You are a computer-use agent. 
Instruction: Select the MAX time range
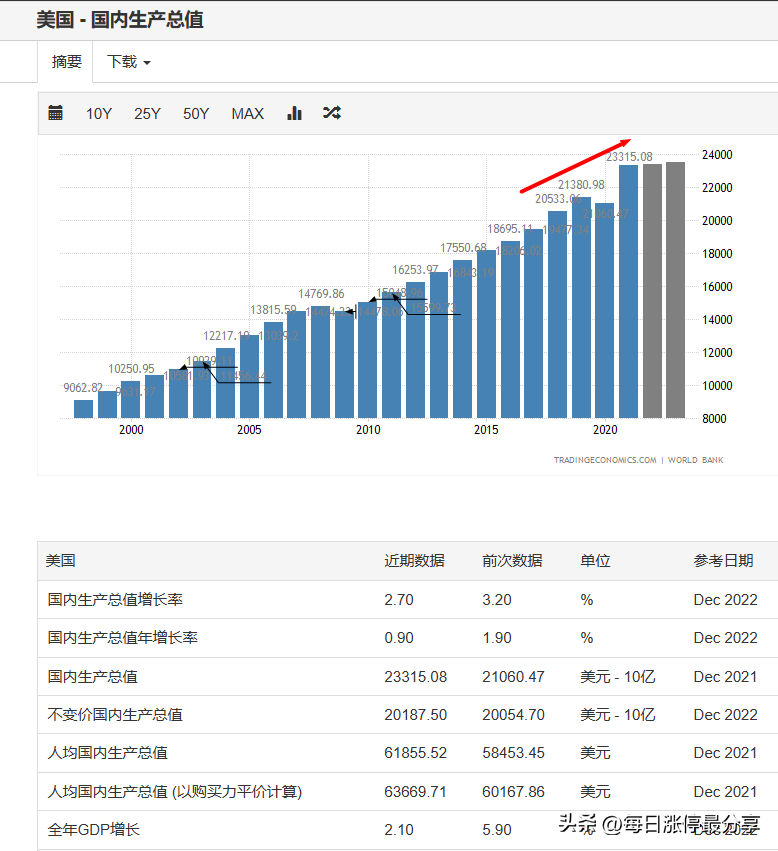click(x=248, y=113)
